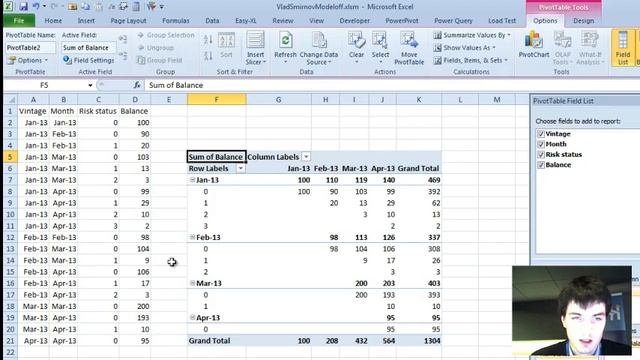Uncheck the Balance field checkbox
Viewport: 640px width, 360px height.
541,165
